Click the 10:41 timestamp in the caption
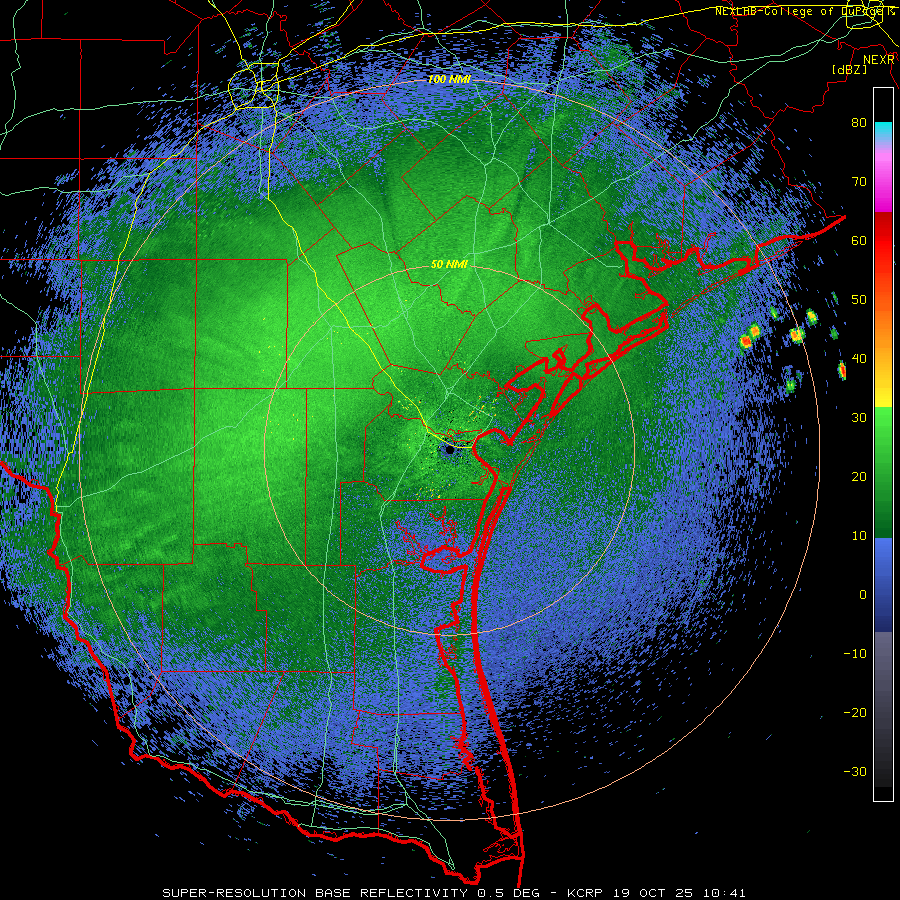The image size is (900, 900). [x=722, y=893]
